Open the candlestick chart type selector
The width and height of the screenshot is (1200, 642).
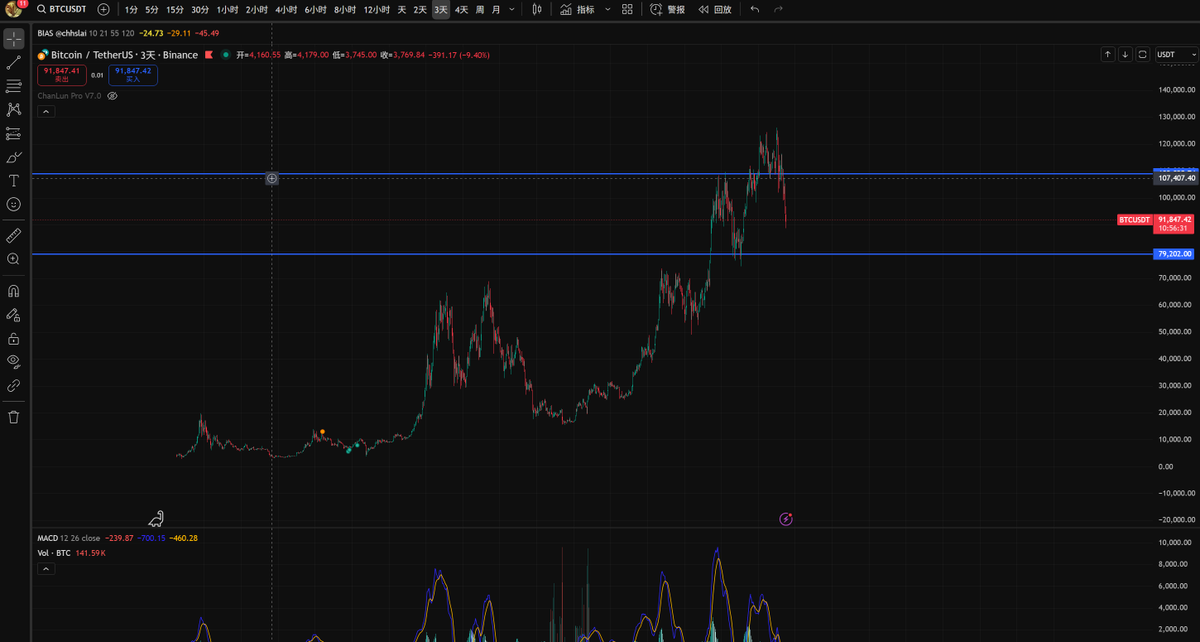point(537,9)
